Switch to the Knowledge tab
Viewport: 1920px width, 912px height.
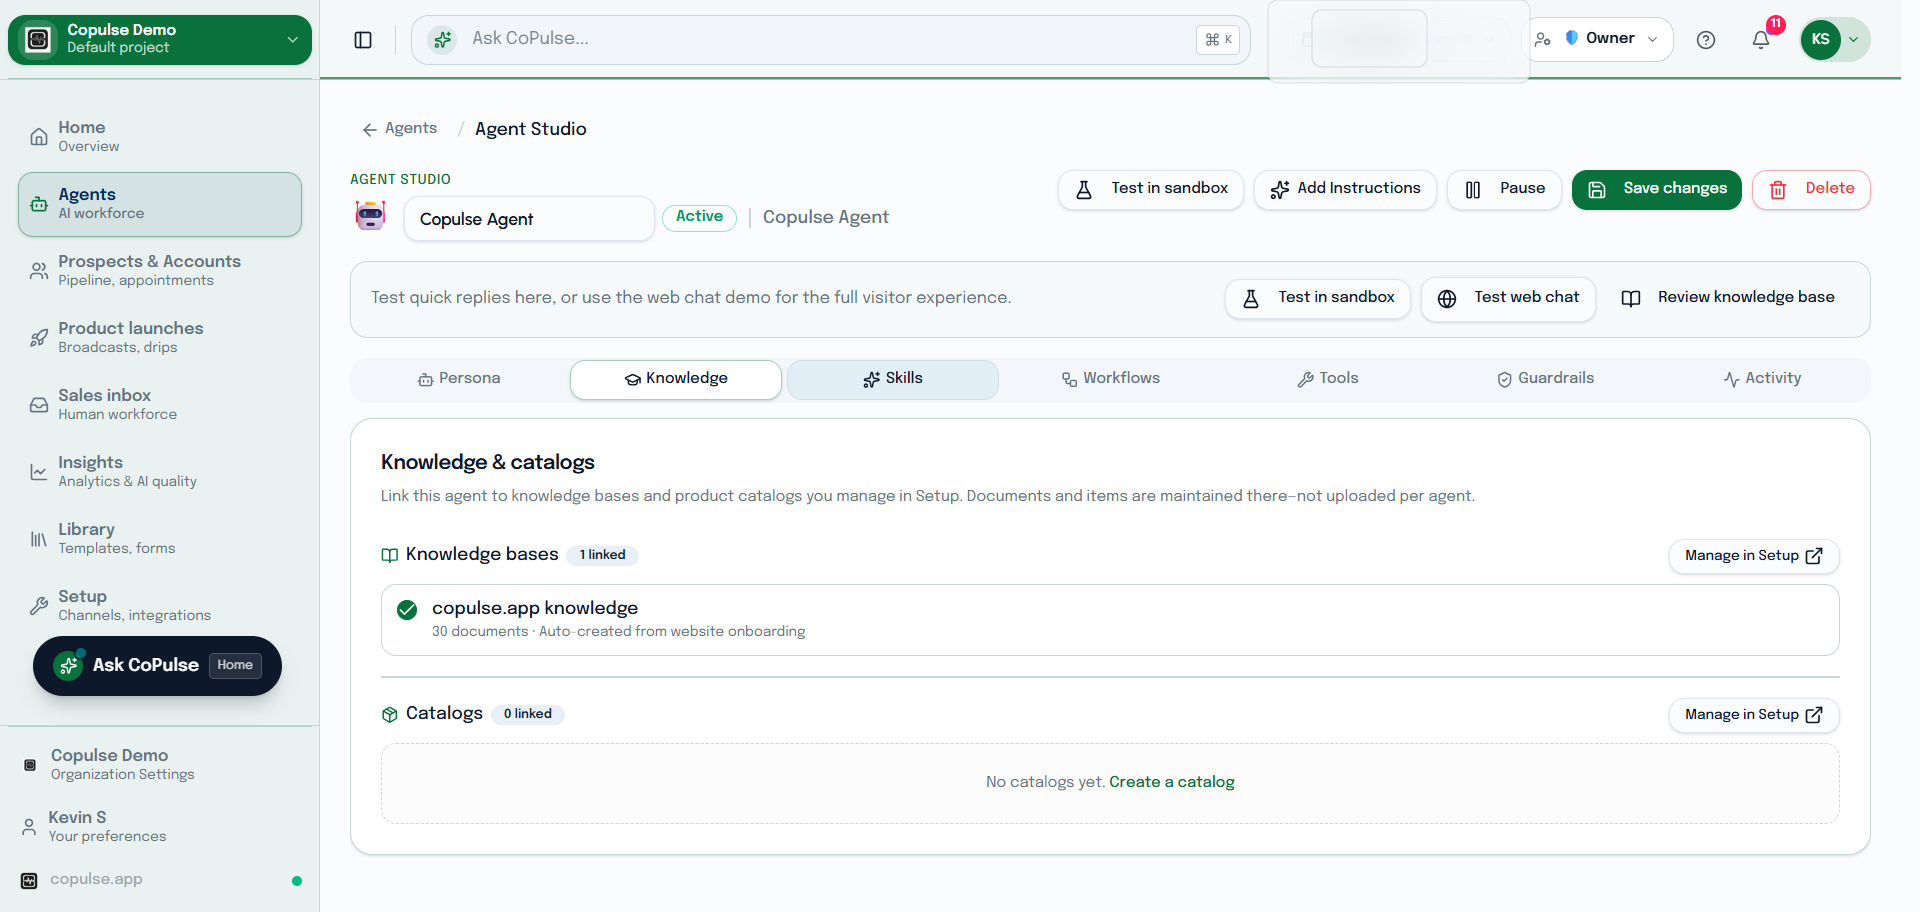click(x=676, y=379)
